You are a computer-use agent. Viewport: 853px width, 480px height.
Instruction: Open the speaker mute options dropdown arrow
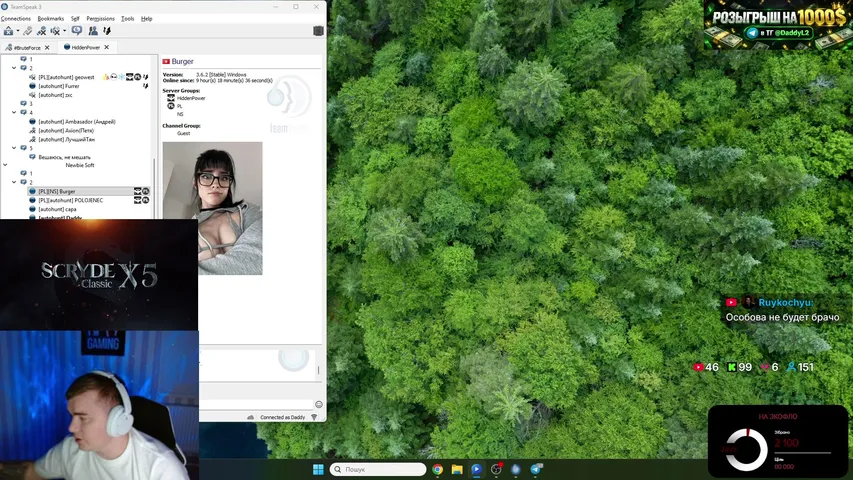(x=64, y=31)
